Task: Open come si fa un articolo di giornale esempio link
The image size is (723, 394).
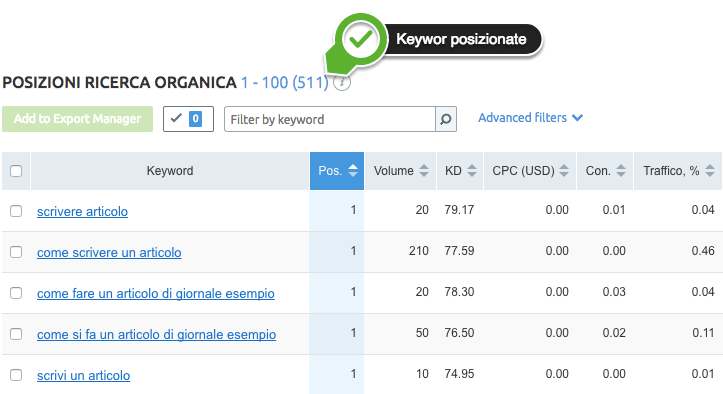Action: coord(157,334)
